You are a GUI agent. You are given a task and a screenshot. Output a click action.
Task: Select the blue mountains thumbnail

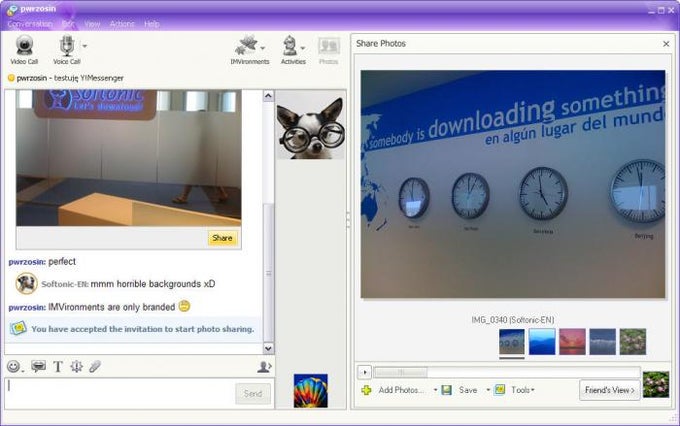point(542,341)
